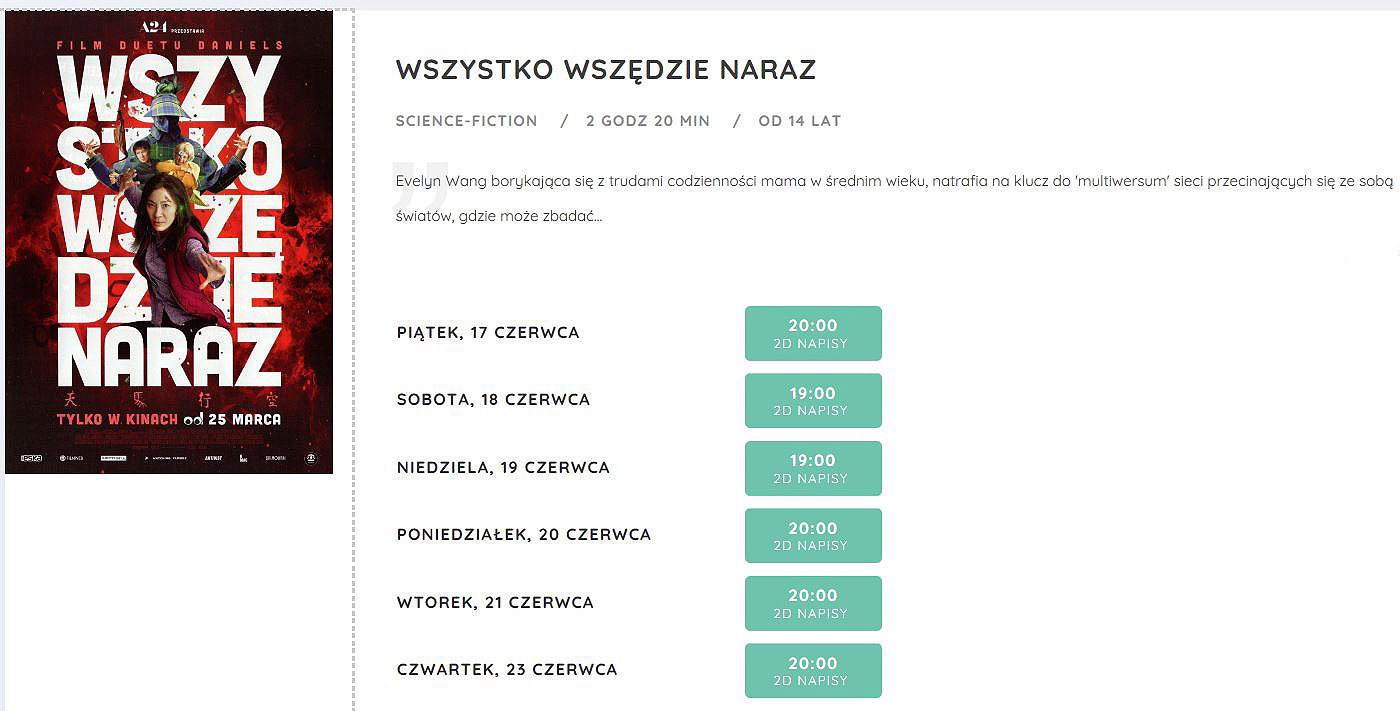Click the Piątek, 17 Czerwca date label

click(x=488, y=333)
